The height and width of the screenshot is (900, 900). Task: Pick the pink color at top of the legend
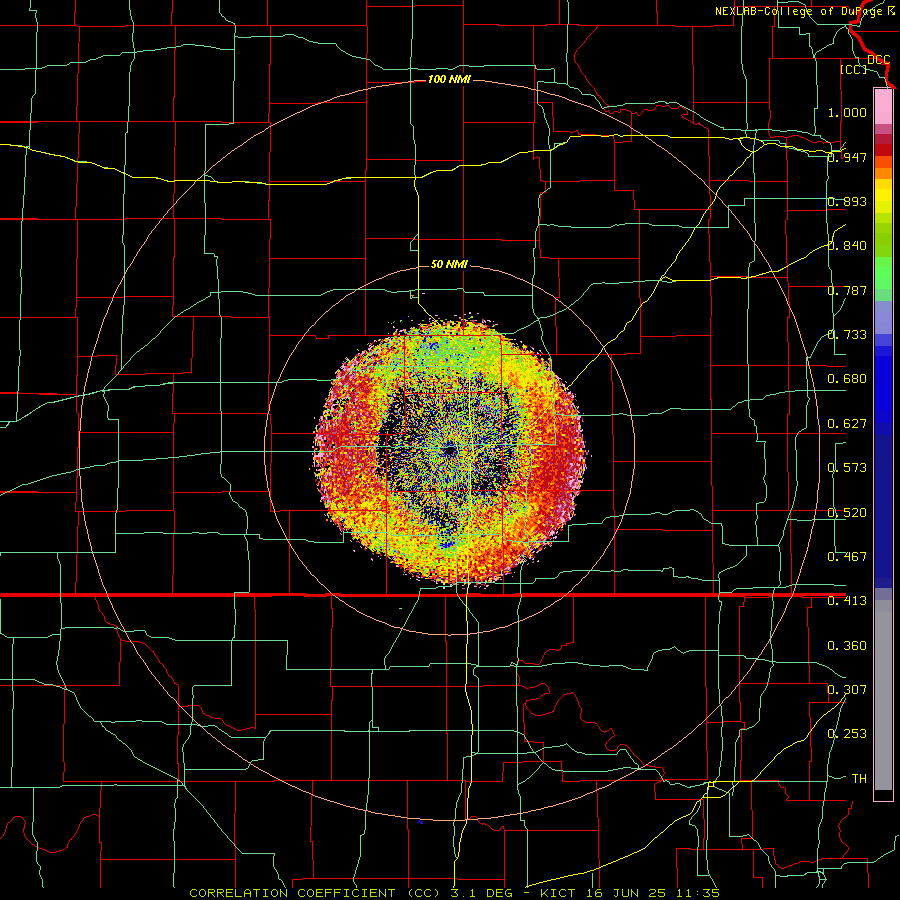tap(883, 107)
